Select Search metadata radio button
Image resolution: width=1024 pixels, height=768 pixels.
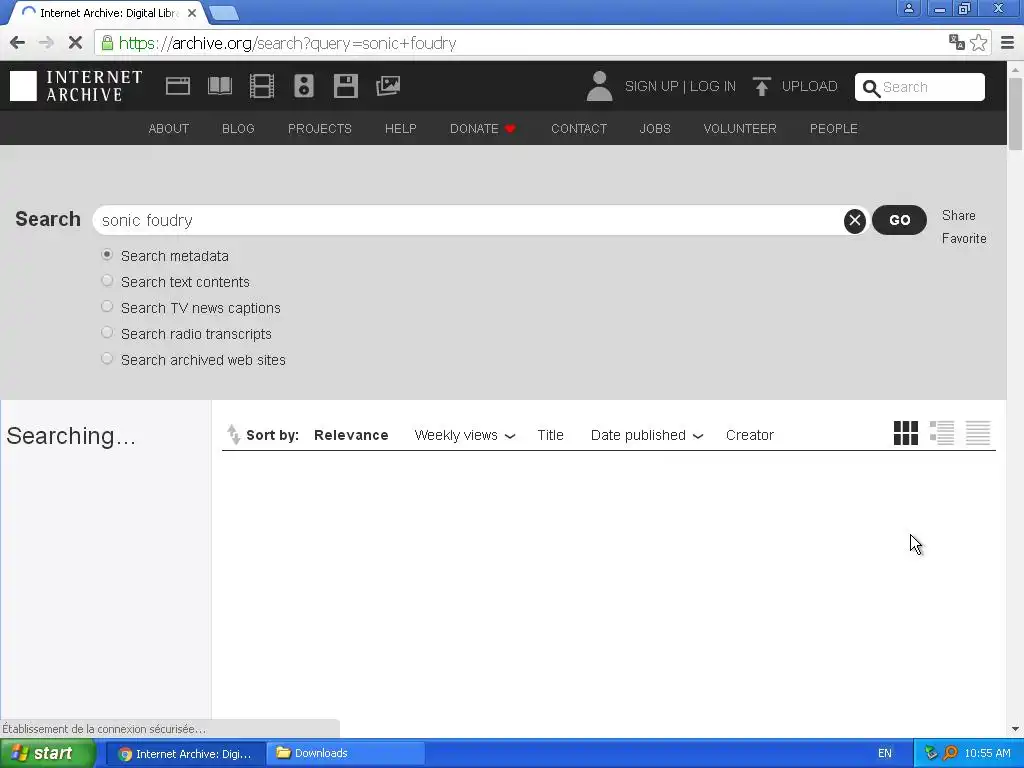pyautogui.click(x=107, y=255)
